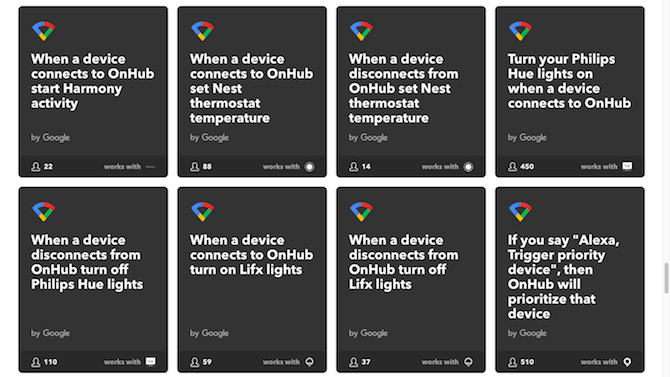Click Philips Hue icon on lights-on card
Viewport: 670px width, 377px height.
click(x=627, y=166)
